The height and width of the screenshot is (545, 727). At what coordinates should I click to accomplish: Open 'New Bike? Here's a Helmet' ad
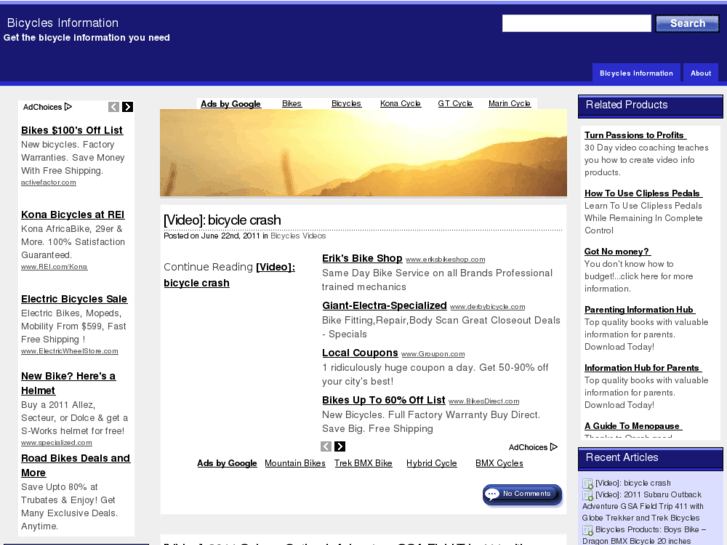[68, 383]
